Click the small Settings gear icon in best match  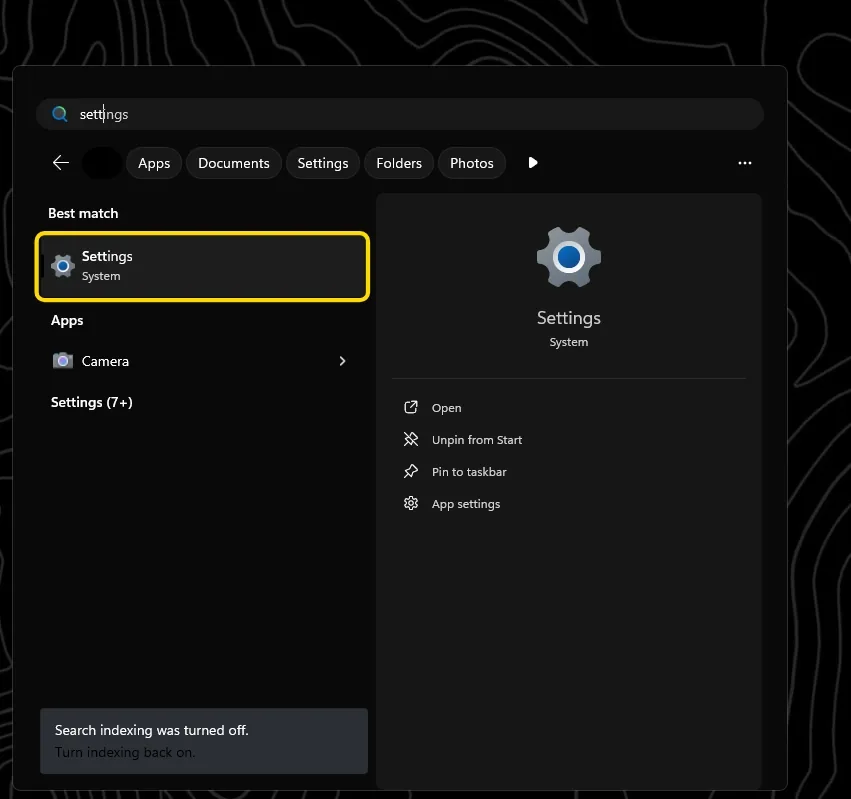(x=63, y=266)
